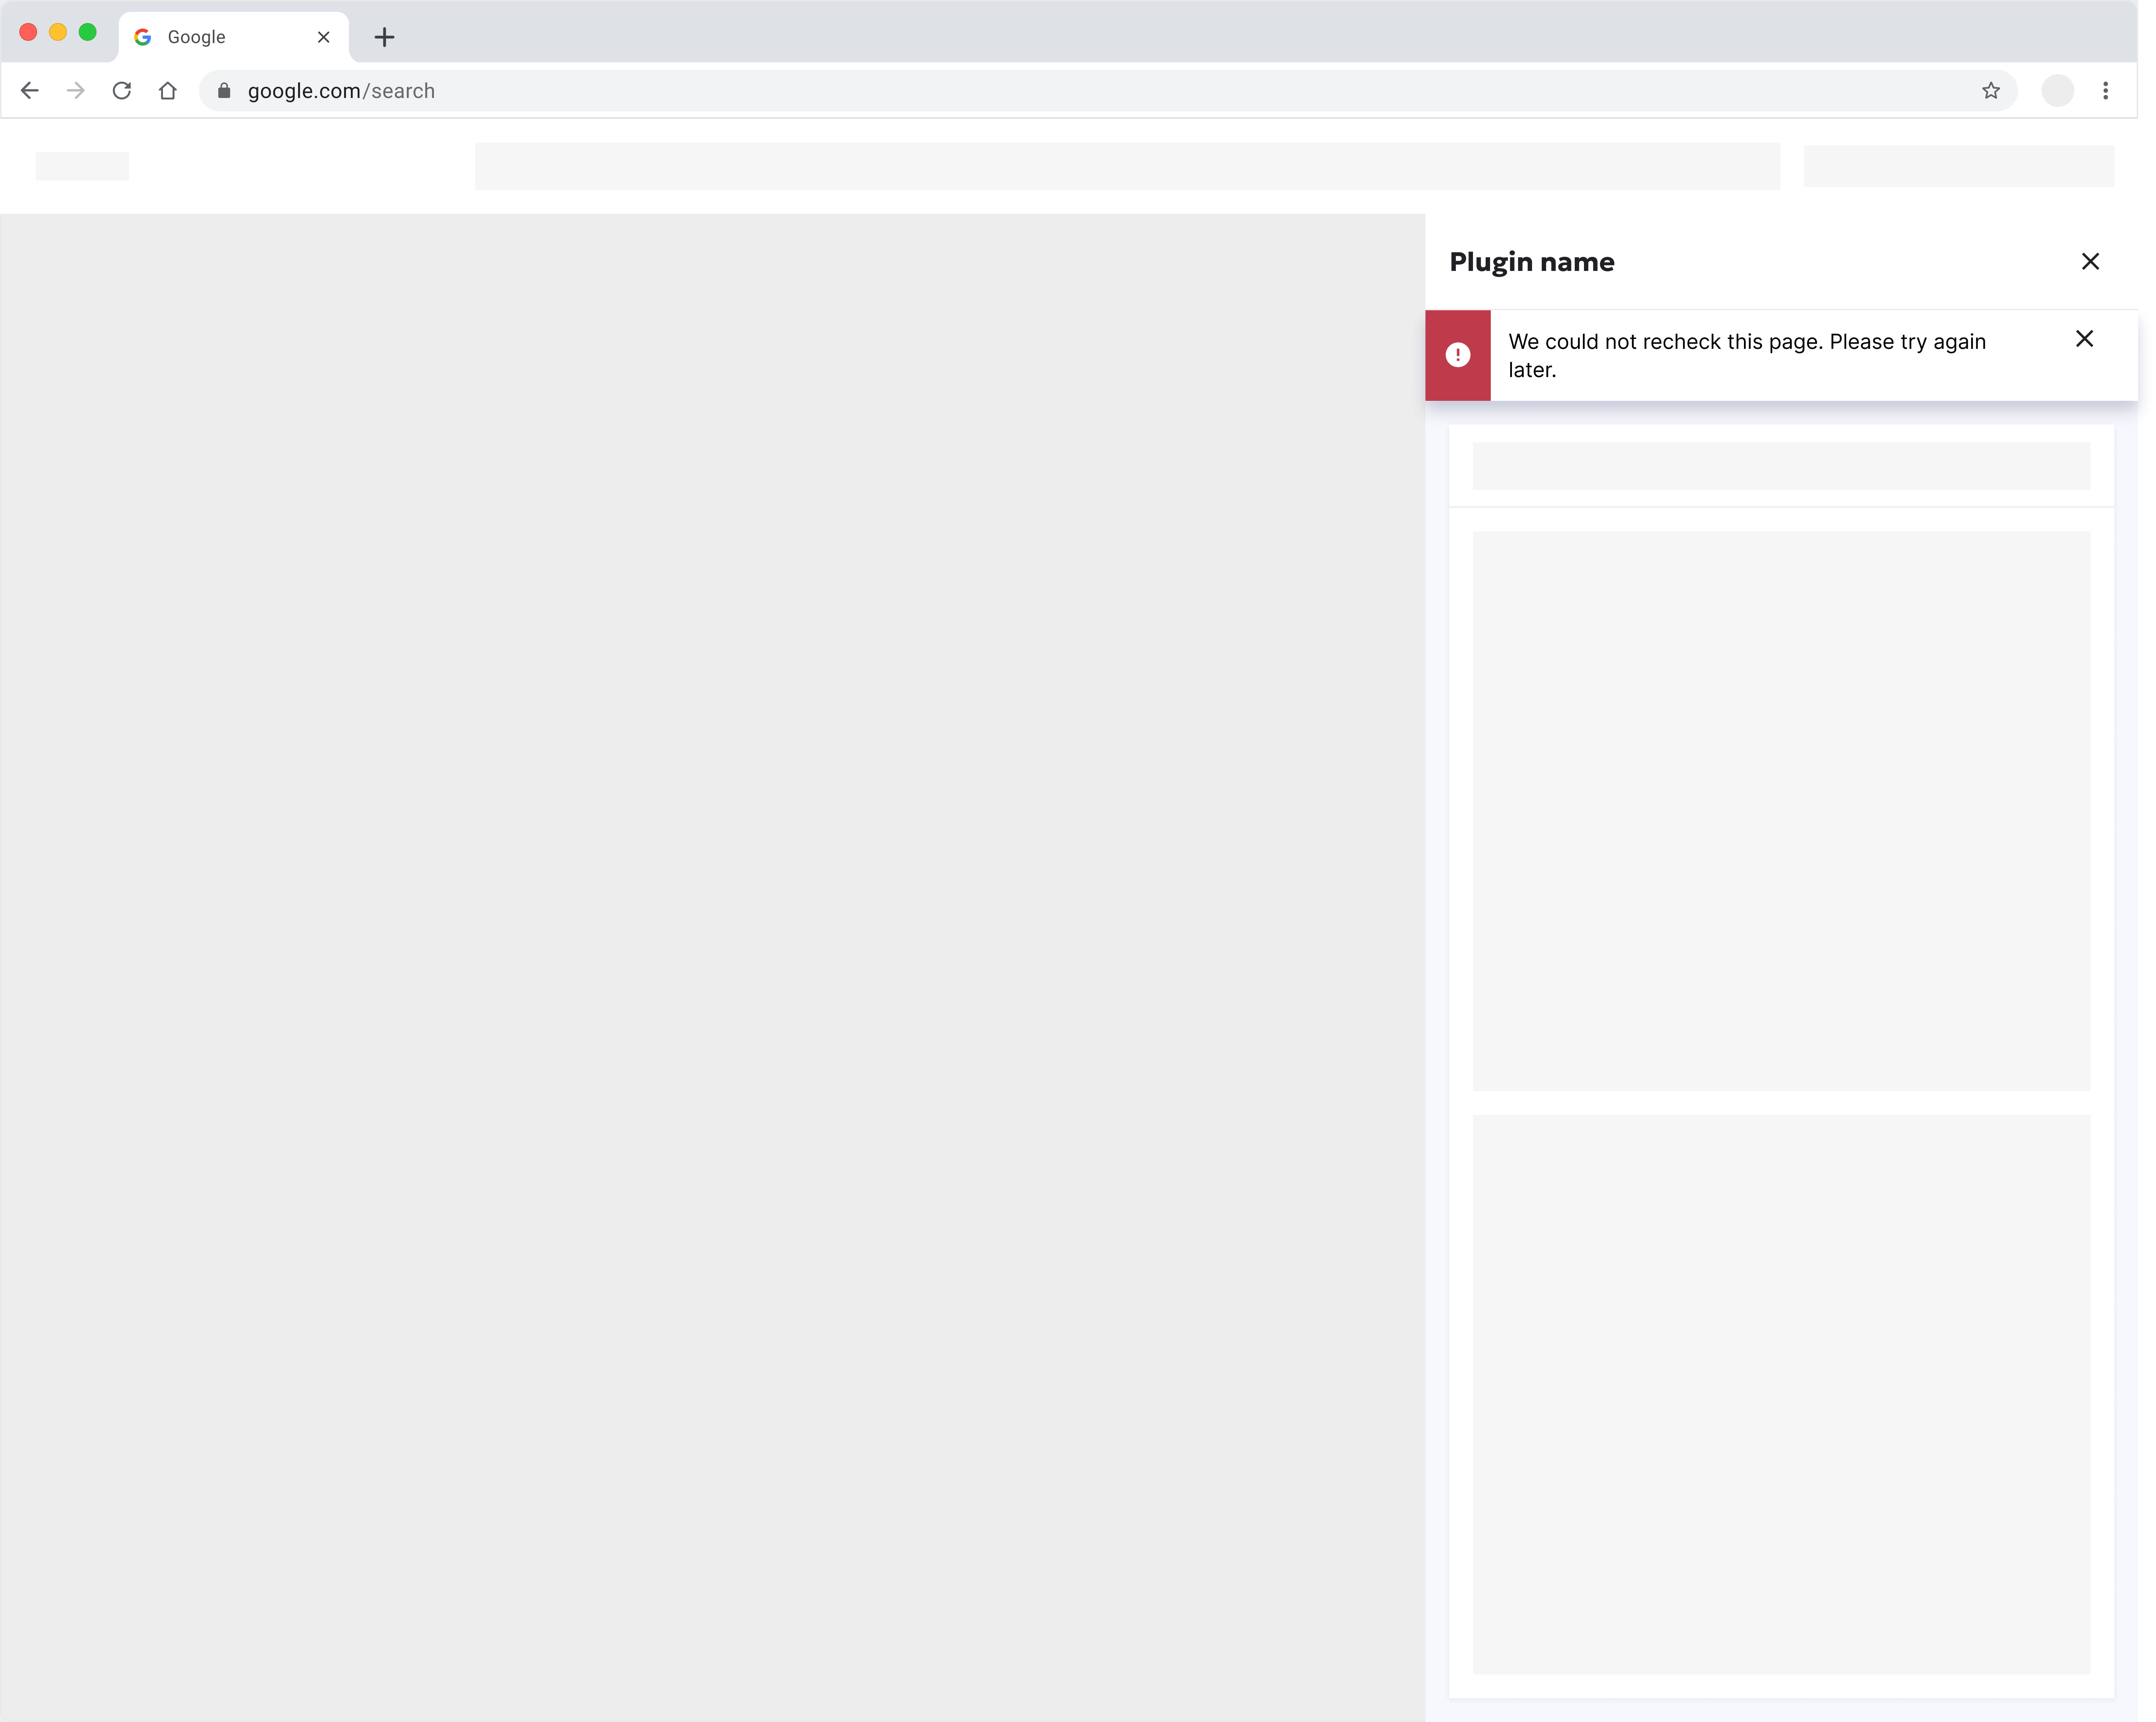Go to browser home page
2156x1722 pixels.
pyautogui.click(x=168, y=91)
